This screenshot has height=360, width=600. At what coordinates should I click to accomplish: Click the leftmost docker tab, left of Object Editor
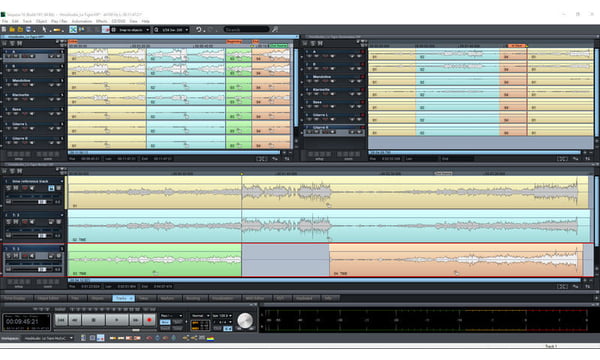click(16, 298)
